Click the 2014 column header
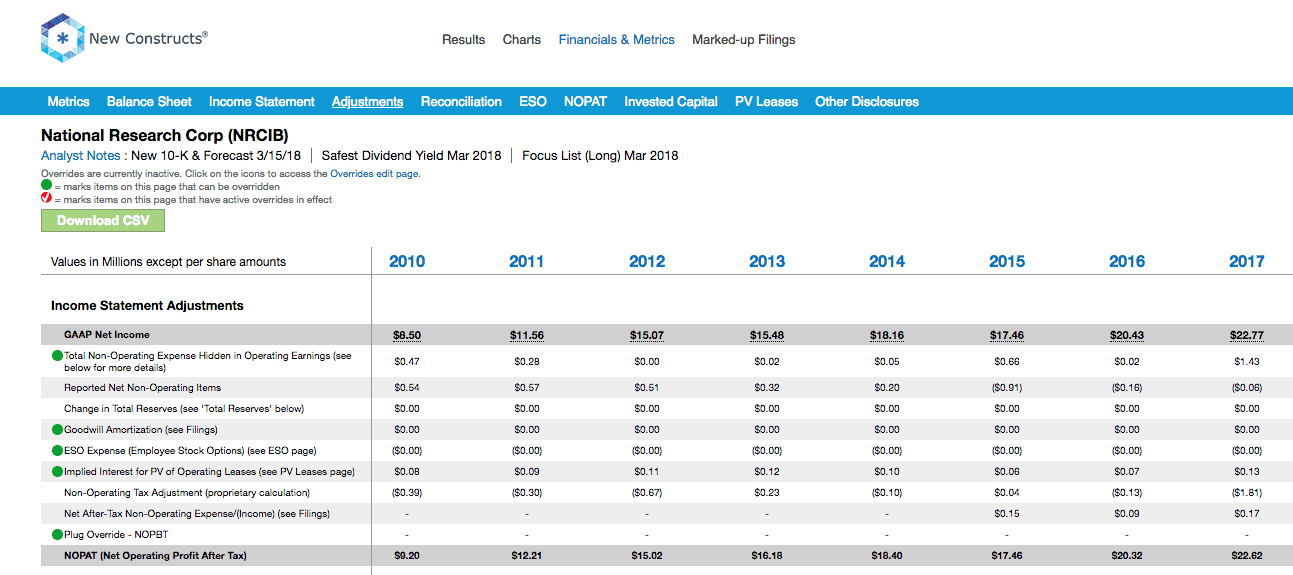This screenshot has height=575, width=1293. (x=887, y=261)
